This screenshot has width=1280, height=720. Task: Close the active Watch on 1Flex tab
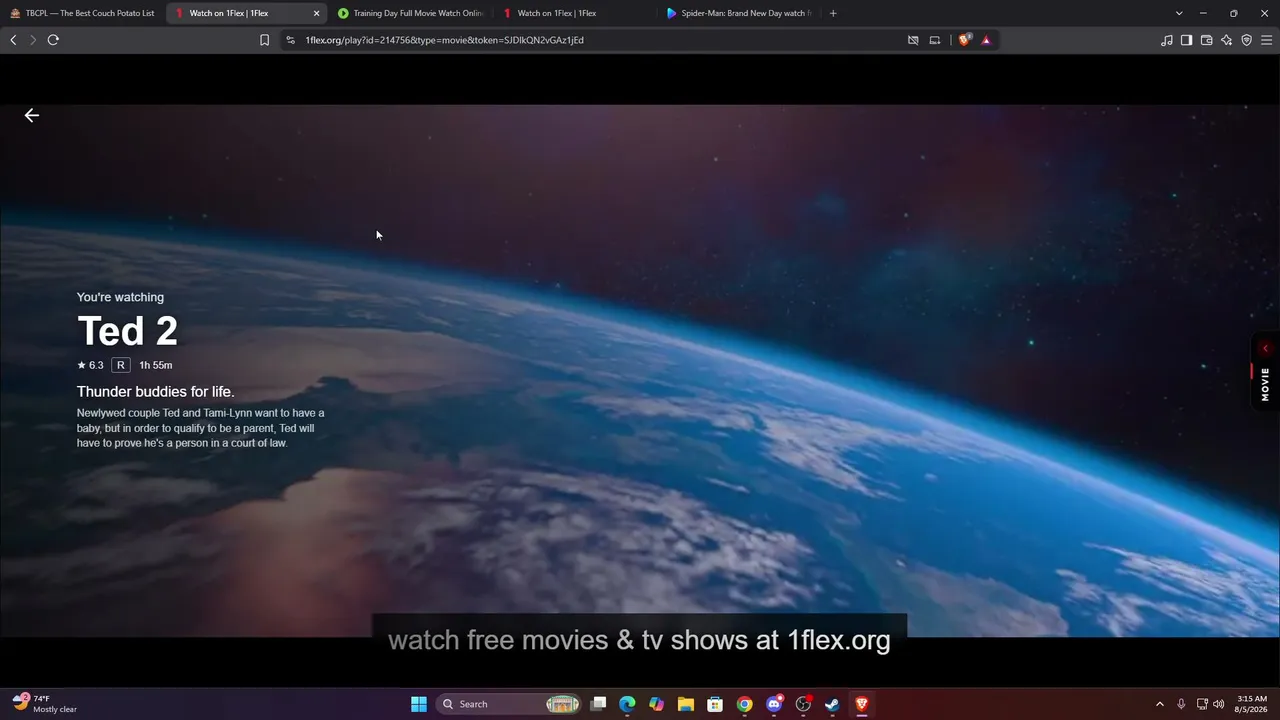tap(317, 13)
